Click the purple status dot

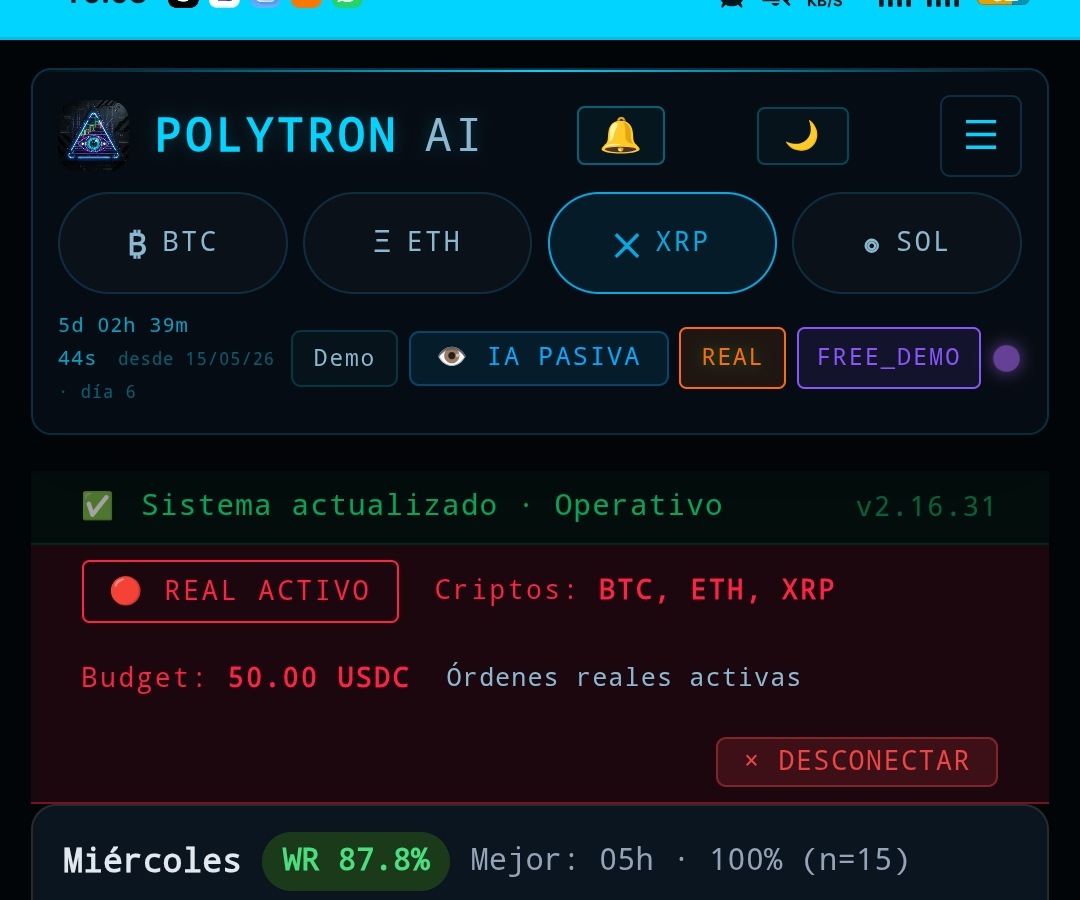point(1006,358)
